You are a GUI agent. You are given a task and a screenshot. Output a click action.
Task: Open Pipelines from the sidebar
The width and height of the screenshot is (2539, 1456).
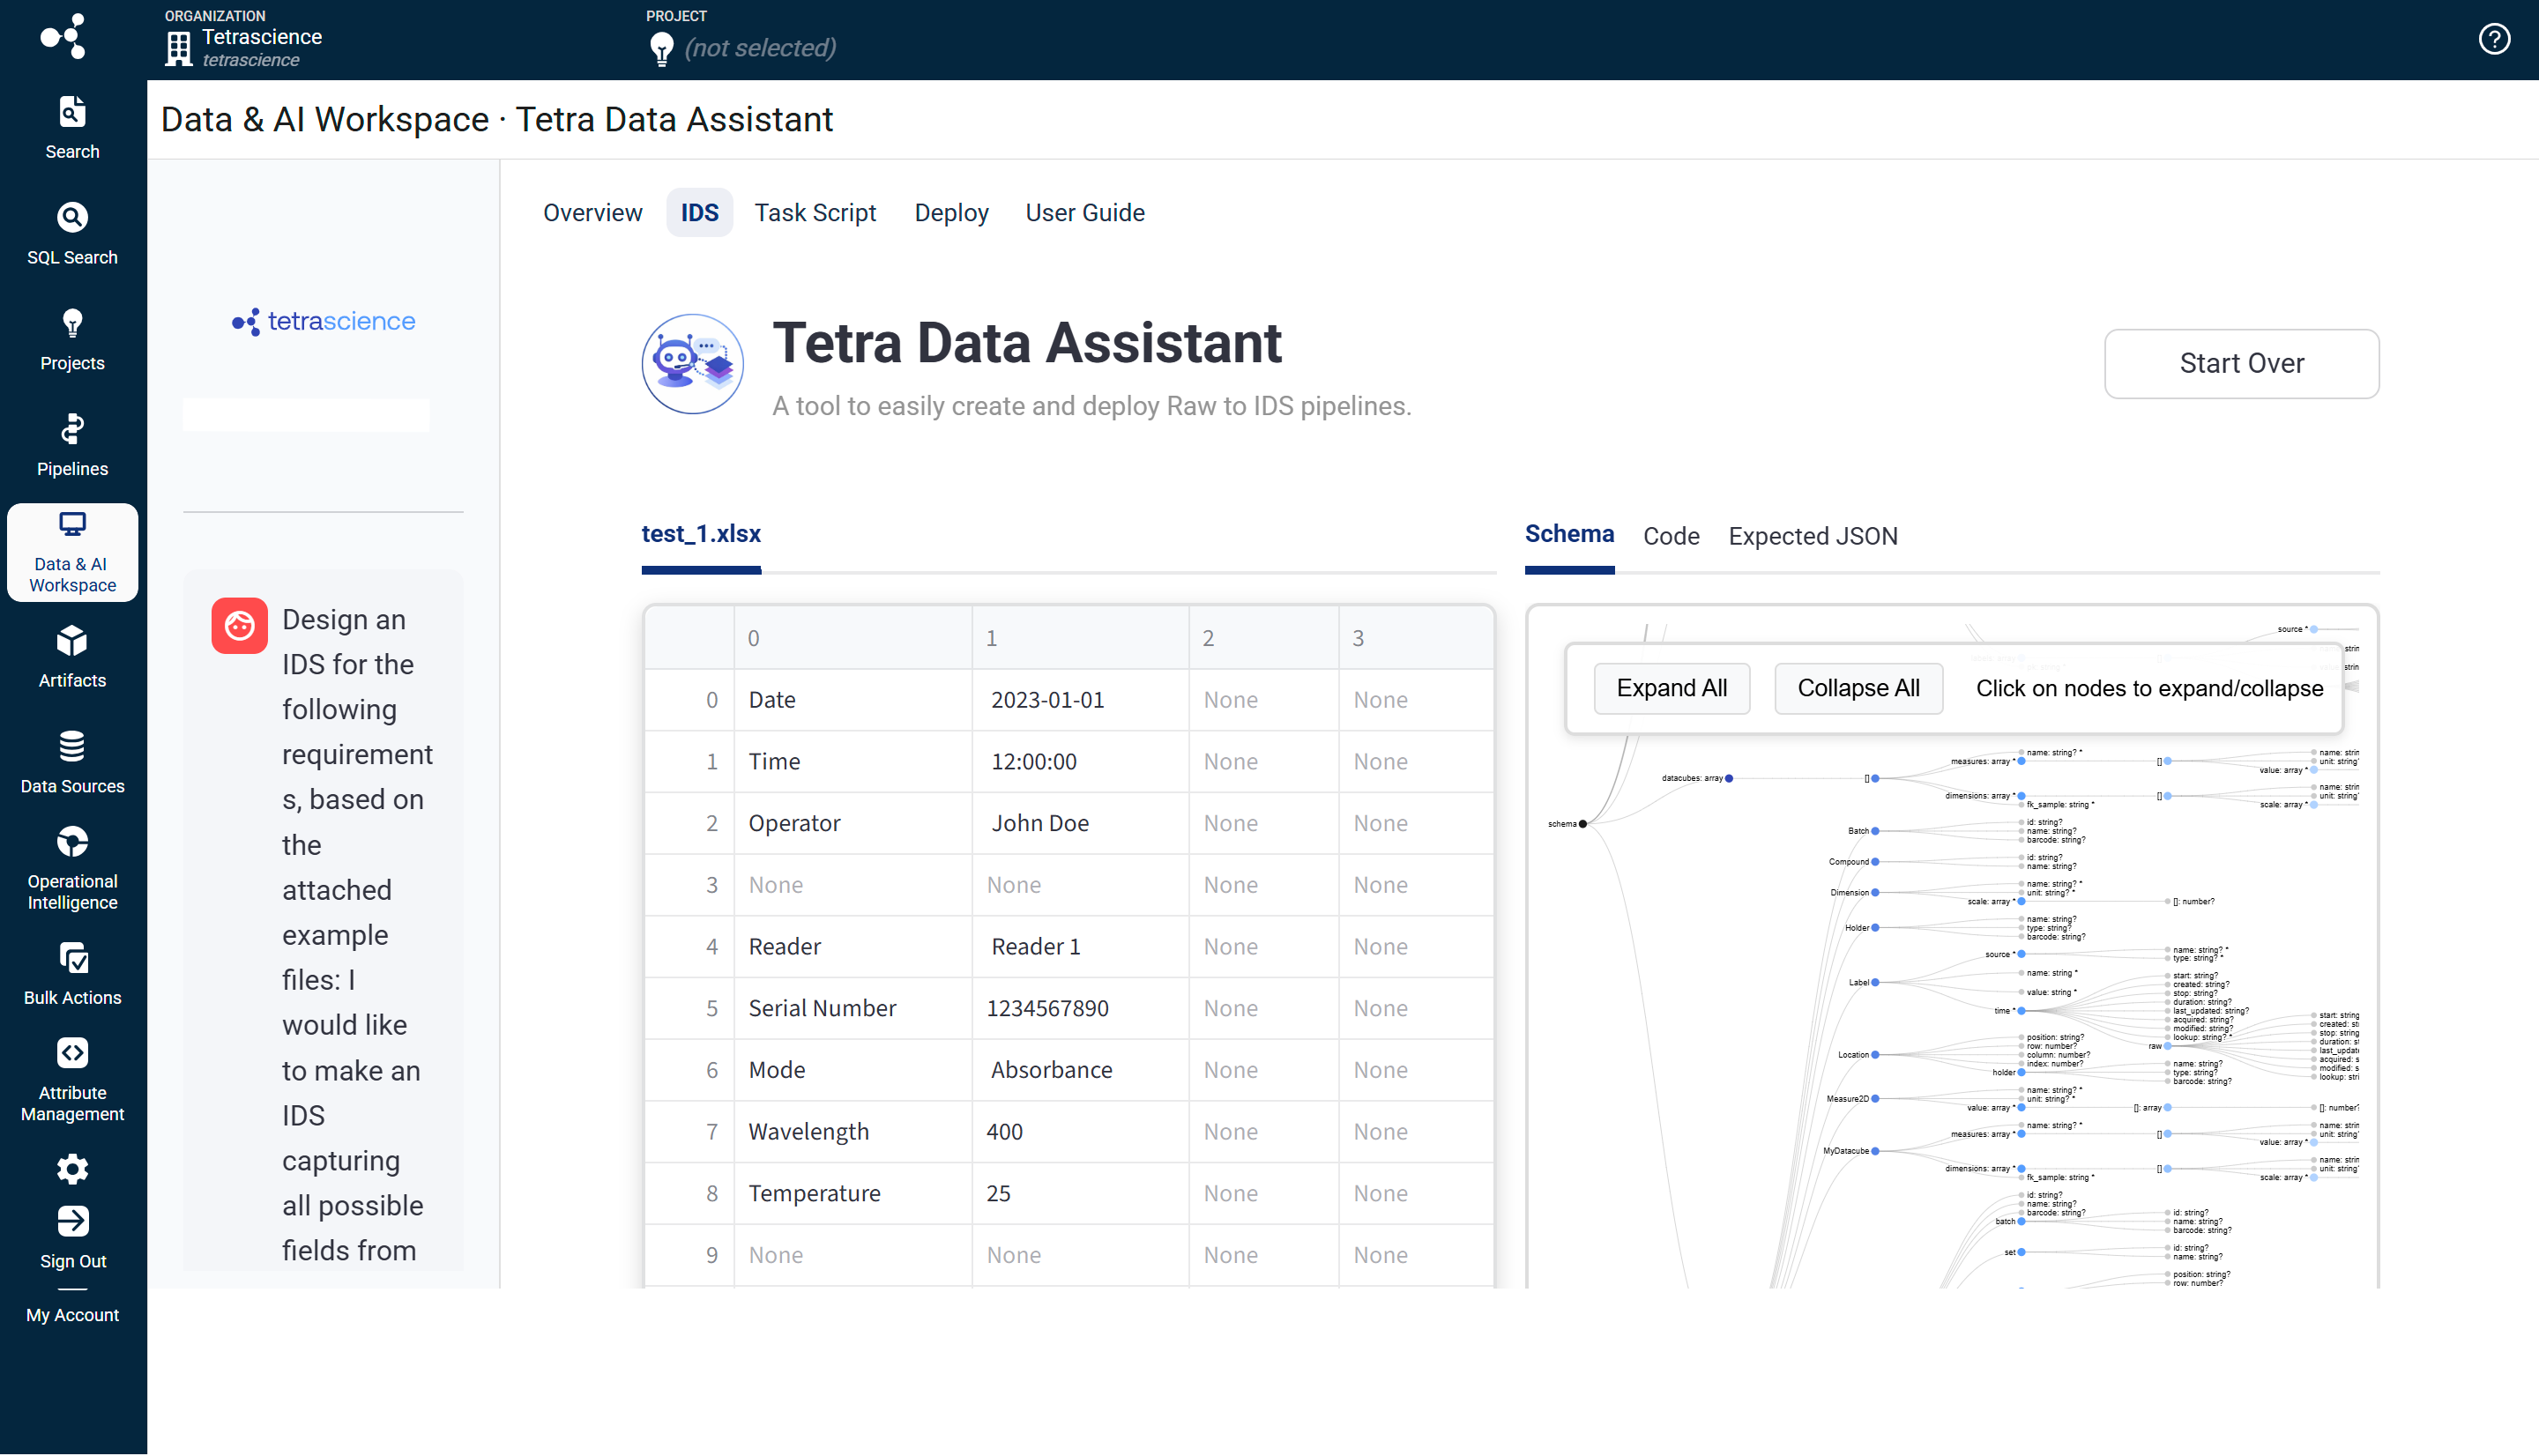coord(71,444)
